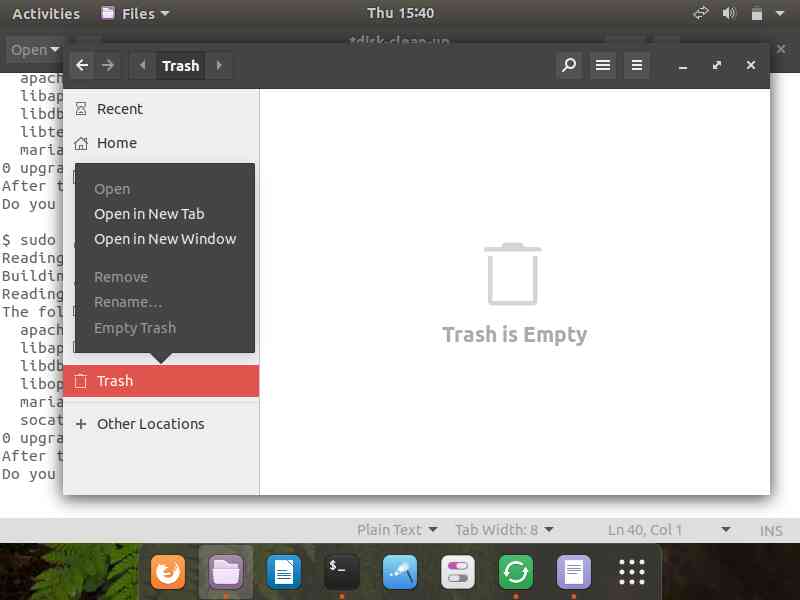Open the Files app menu in top bar
The image size is (800, 600).
coord(136,13)
